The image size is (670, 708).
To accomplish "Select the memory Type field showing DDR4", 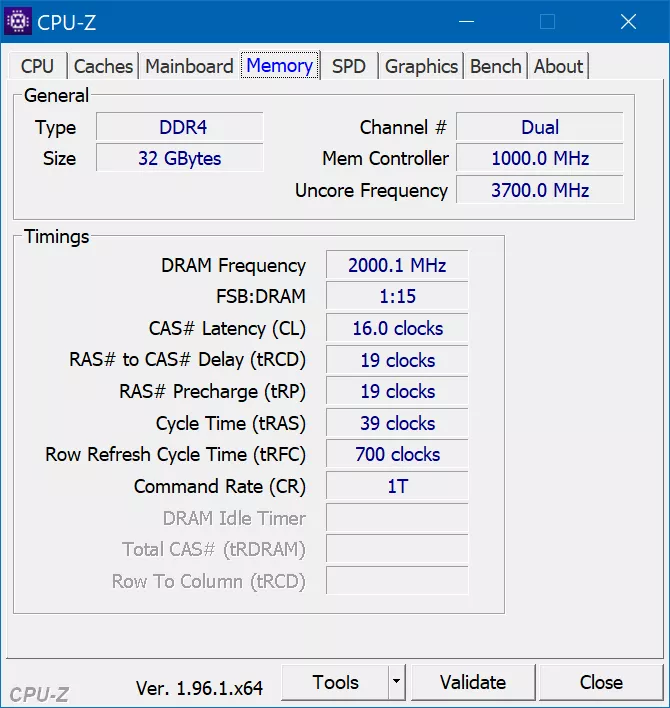I will pyautogui.click(x=180, y=127).
